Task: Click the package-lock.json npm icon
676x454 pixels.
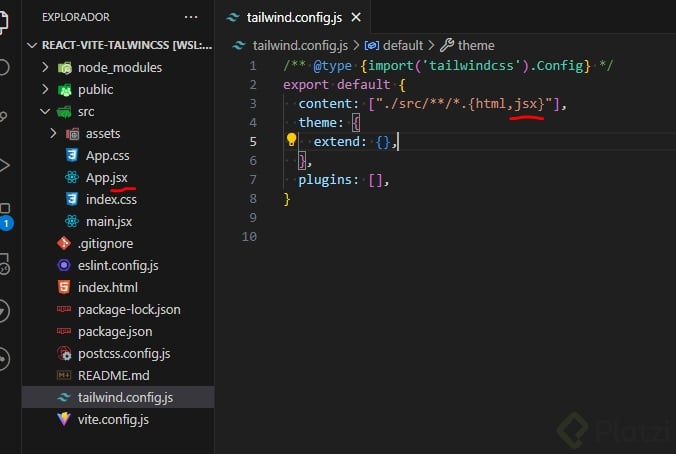Action: click(x=64, y=309)
